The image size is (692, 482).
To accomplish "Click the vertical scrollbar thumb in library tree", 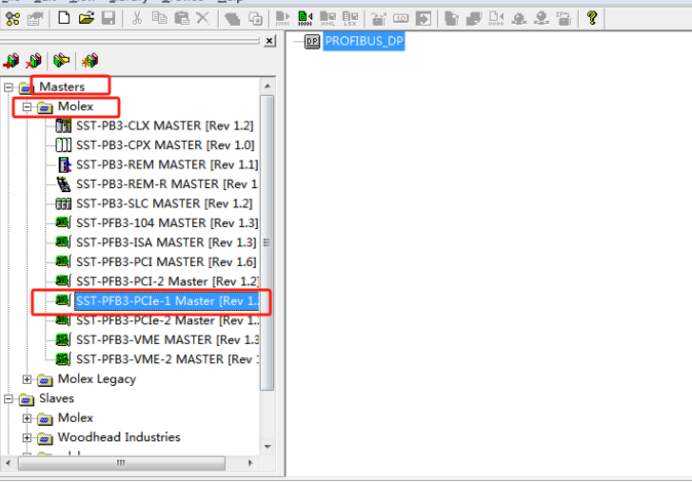I will click(267, 242).
